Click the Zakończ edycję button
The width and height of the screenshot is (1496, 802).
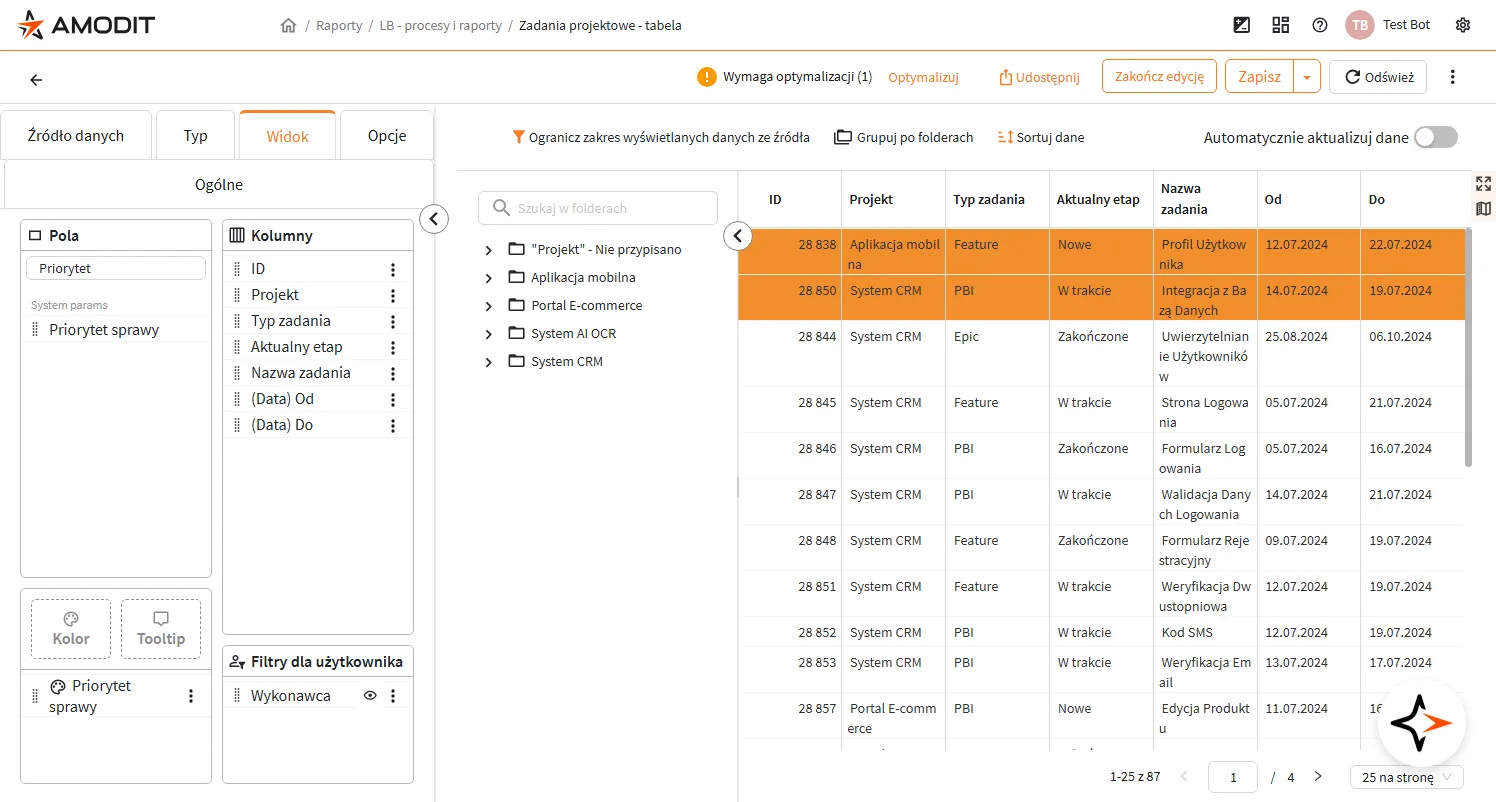coord(1159,76)
